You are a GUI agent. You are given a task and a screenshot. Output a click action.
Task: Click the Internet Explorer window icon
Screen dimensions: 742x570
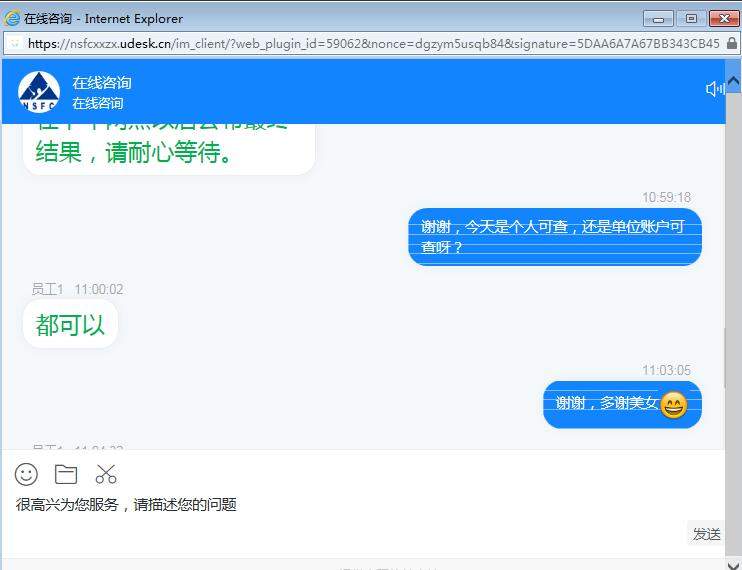(12, 18)
